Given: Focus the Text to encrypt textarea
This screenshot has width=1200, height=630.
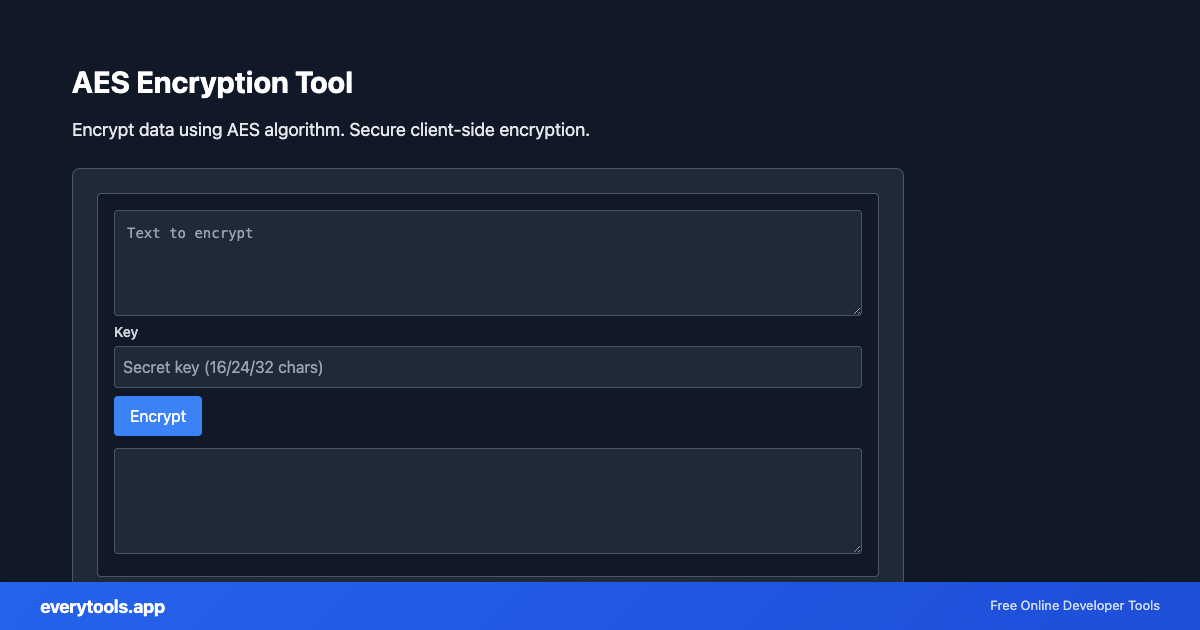Looking at the screenshot, I should pyautogui.click(x=488, y=262).
